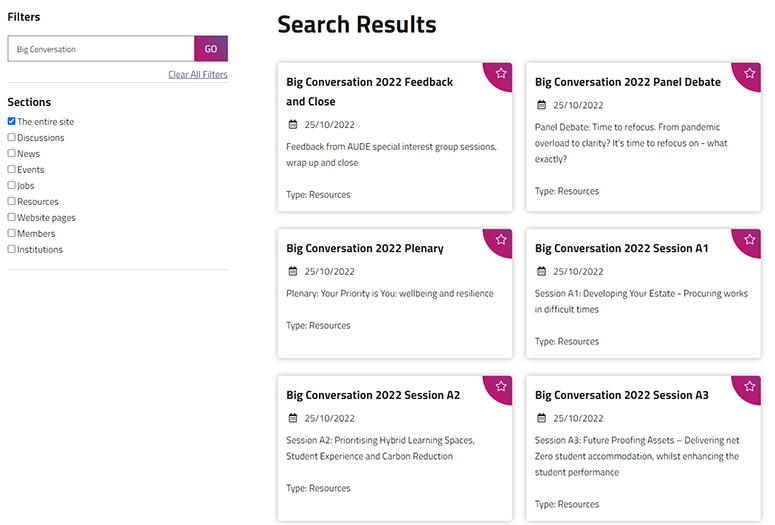Bookmark Session A1 with the star icon

pos(750,239)
